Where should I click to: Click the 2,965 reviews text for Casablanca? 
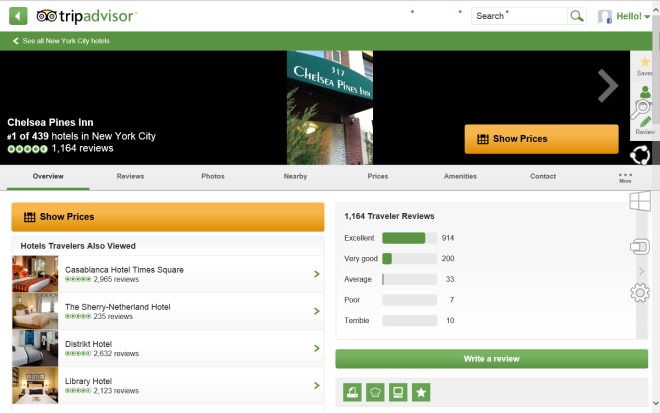click(x=116, y=280)
